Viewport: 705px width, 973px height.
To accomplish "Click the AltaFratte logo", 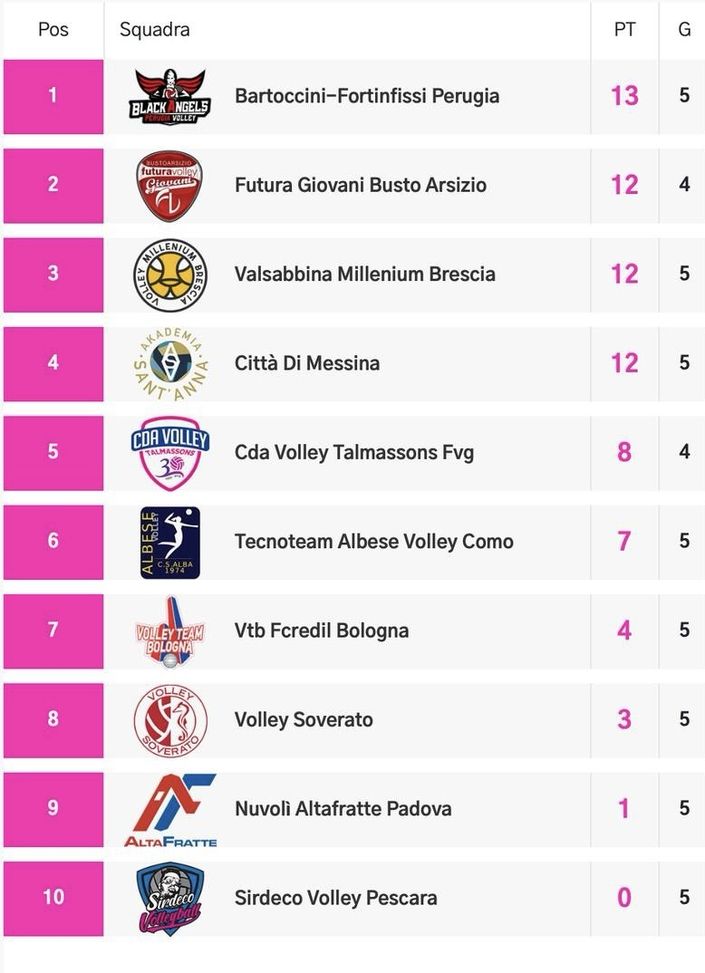I will pos(170,809).
